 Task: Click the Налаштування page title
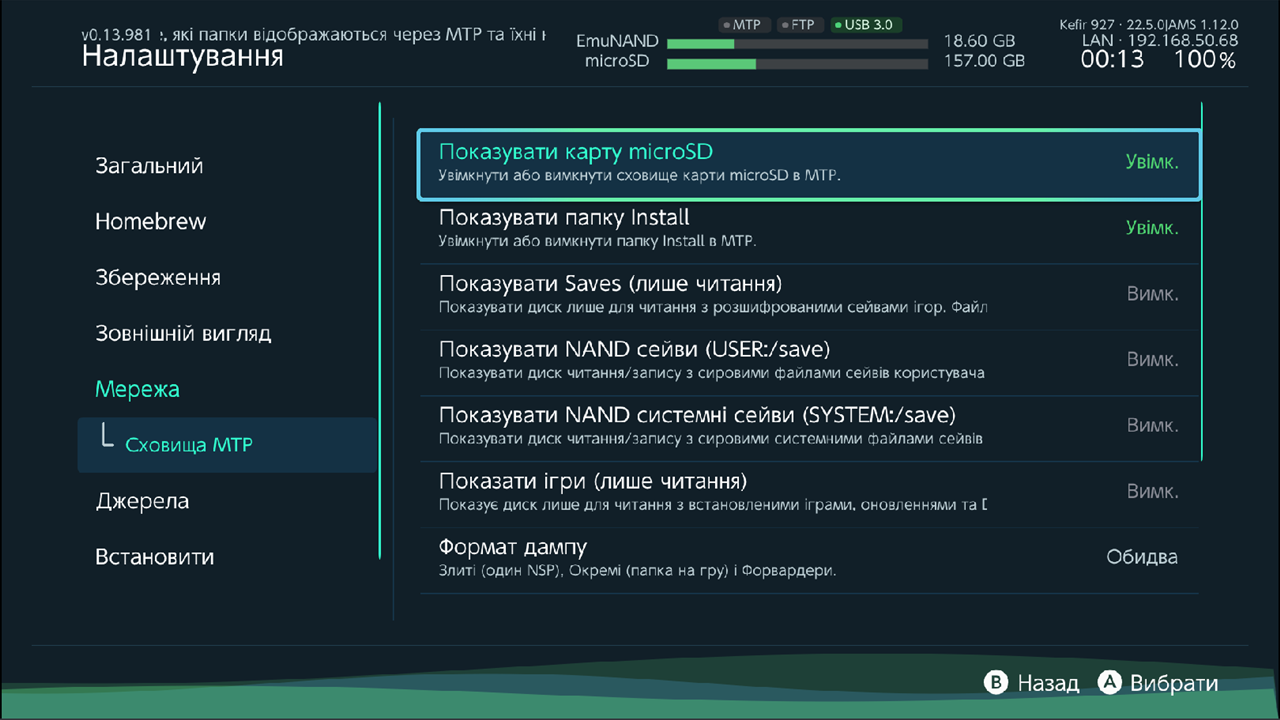point(182,56)
